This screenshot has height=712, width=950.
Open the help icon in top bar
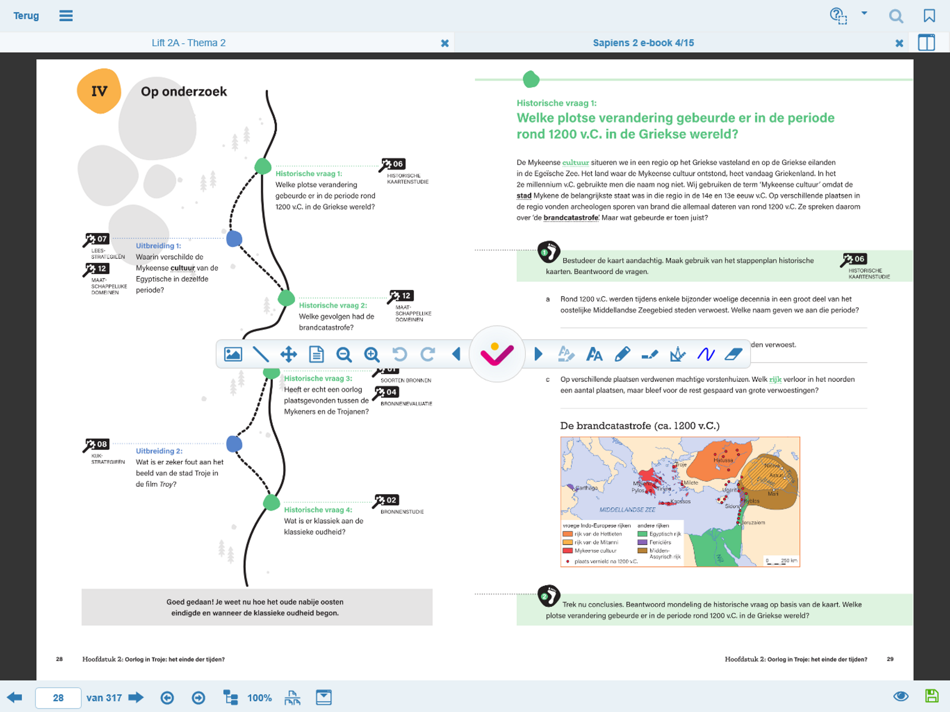[x=838, y=16]
